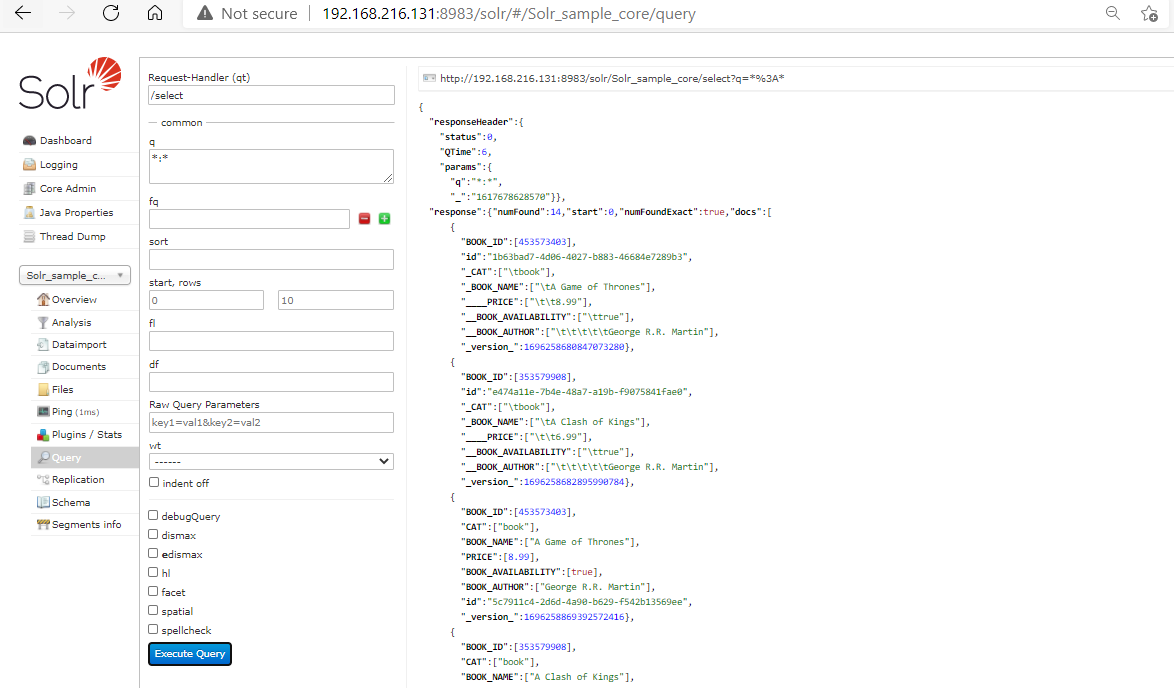Open the Thread Dump menu item
Image resolution: width=1174 pixels, height=688 pixels.
[73, 237]
